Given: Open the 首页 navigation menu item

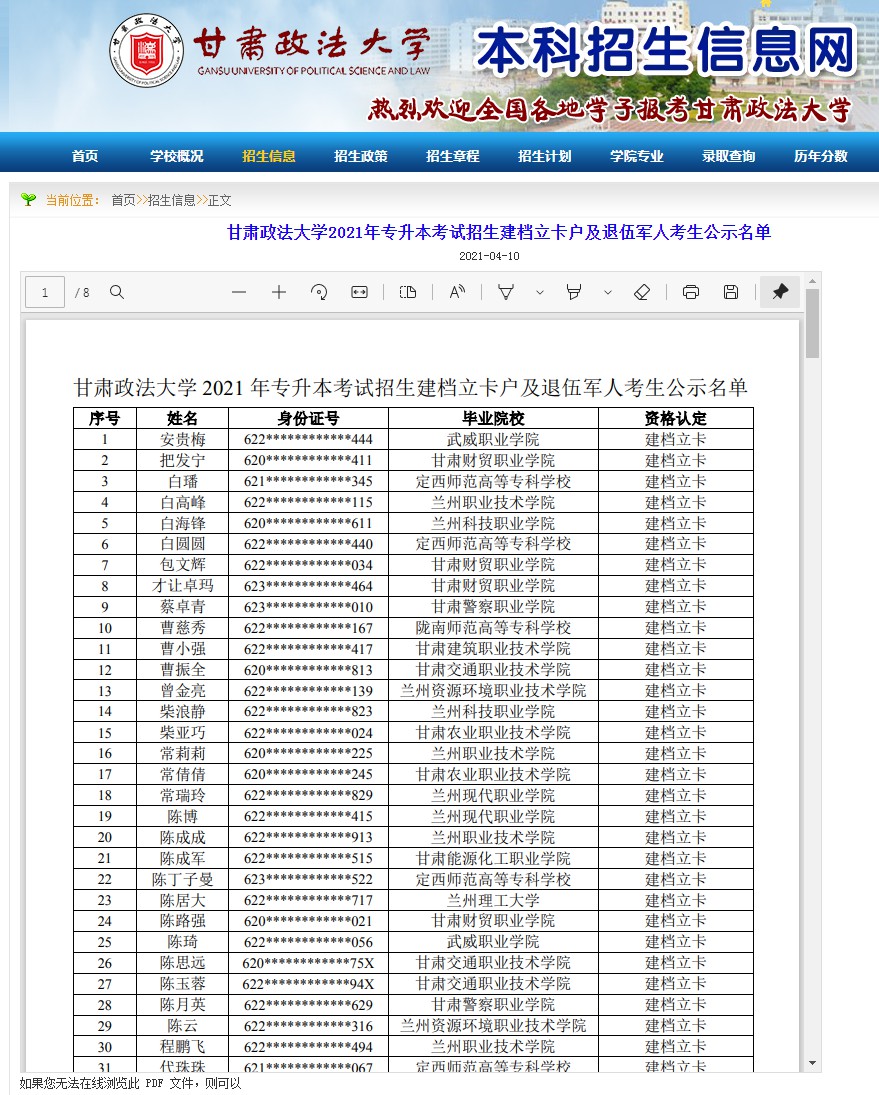Looking at the screenshot, I should pos(85,156).
